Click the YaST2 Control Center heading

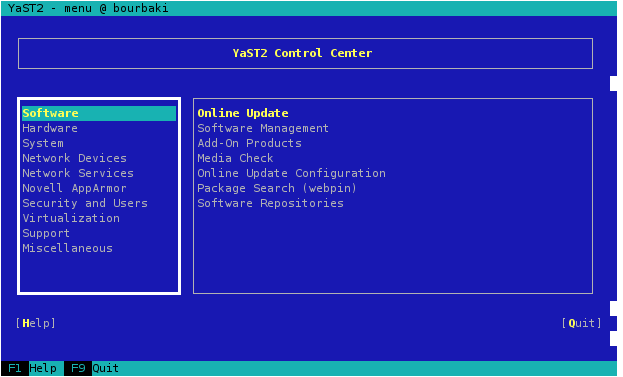pyautogui.click(x=302, y=53)
